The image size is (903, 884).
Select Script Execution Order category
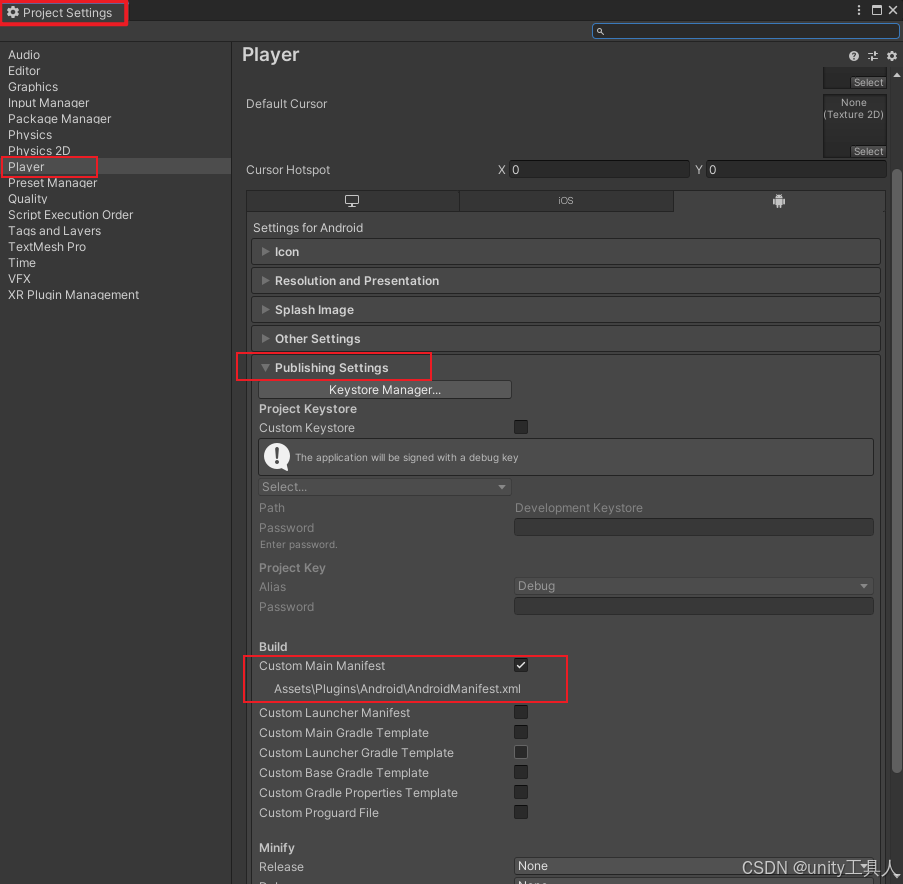[70, 215]
